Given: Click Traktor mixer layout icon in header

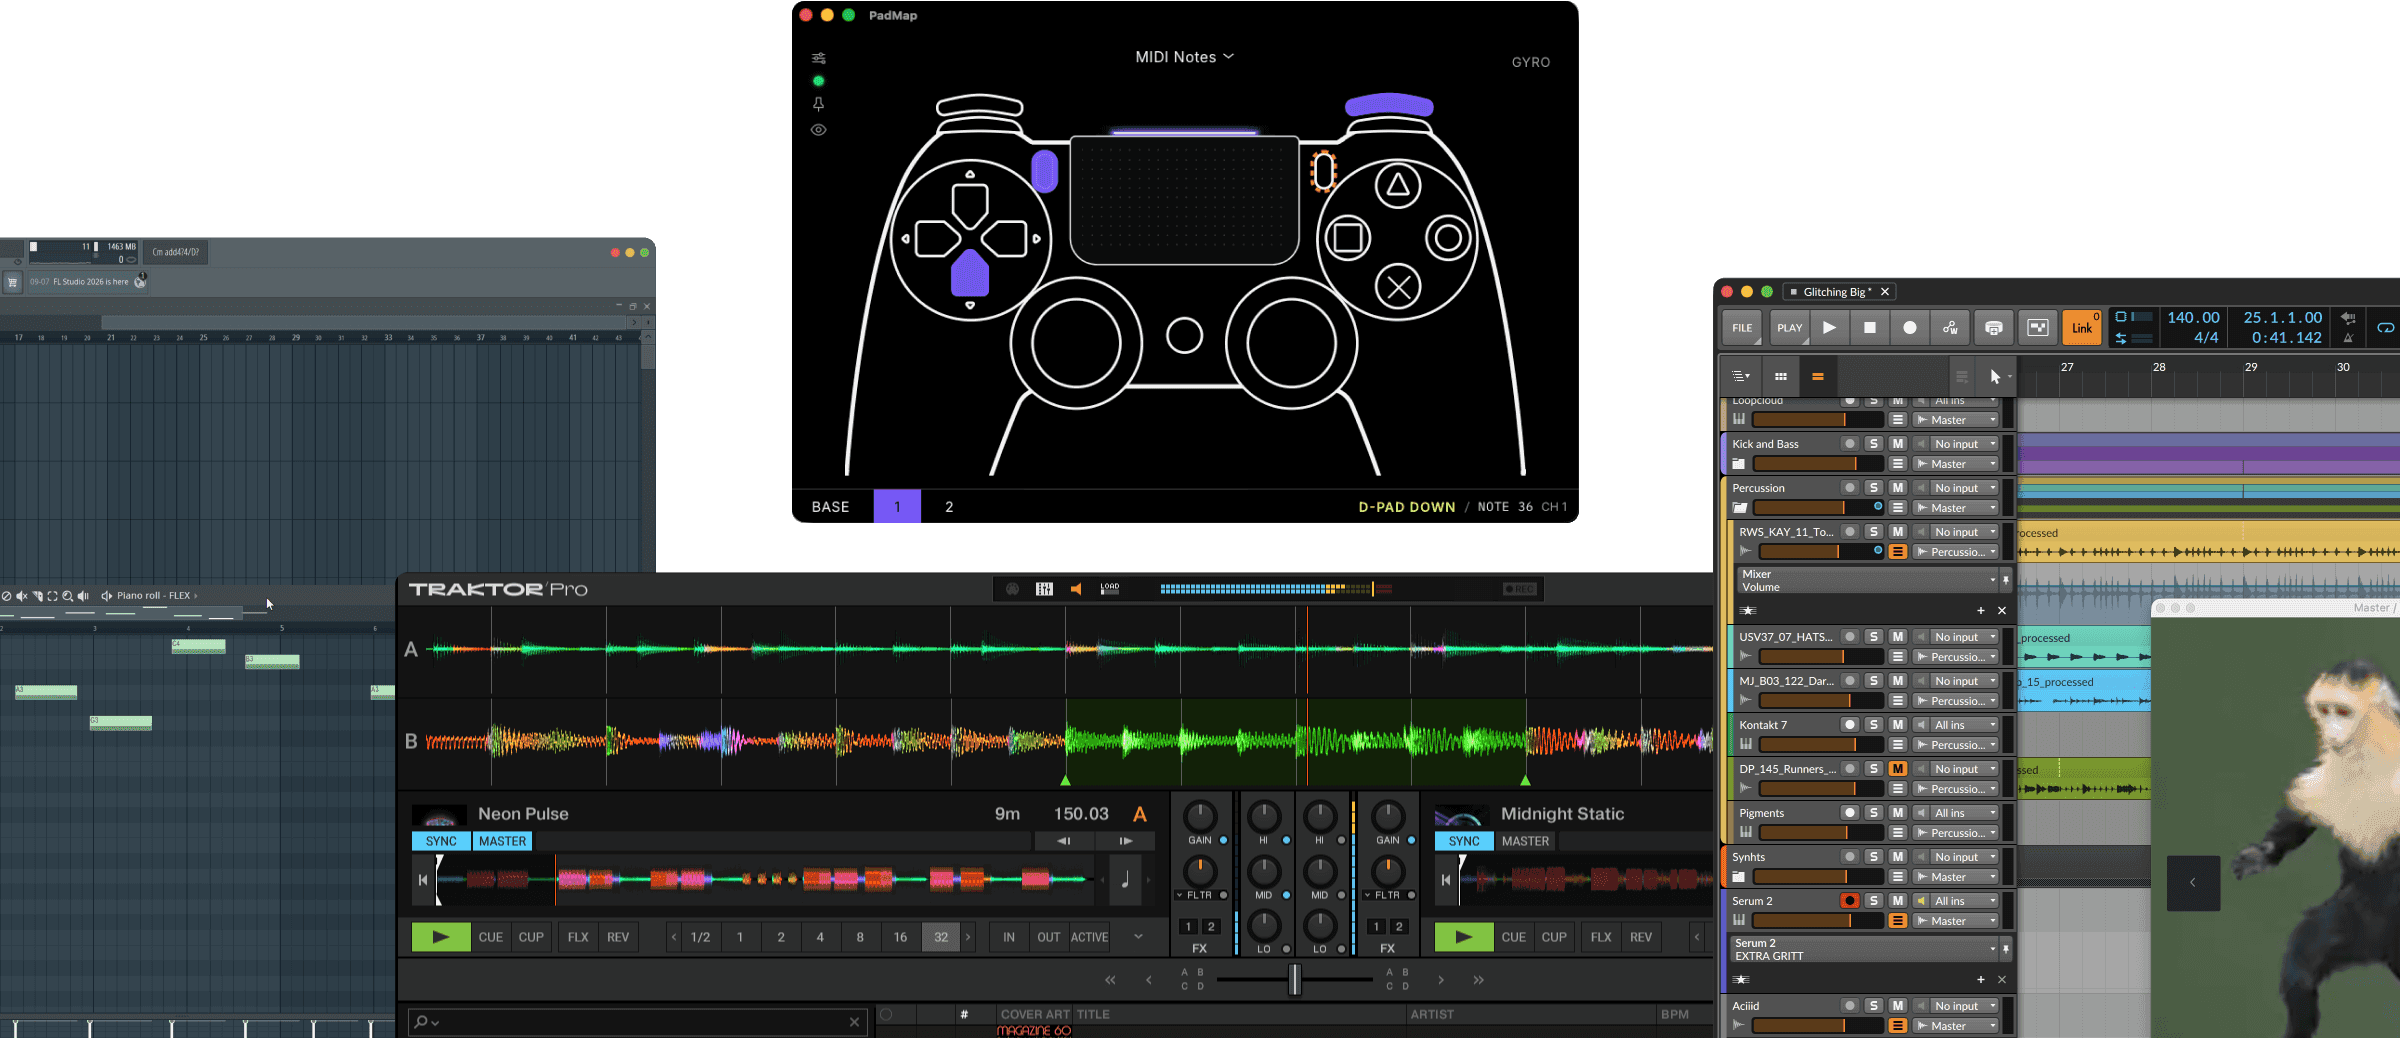Looking at the screenshot, I should coord(1044,589).
